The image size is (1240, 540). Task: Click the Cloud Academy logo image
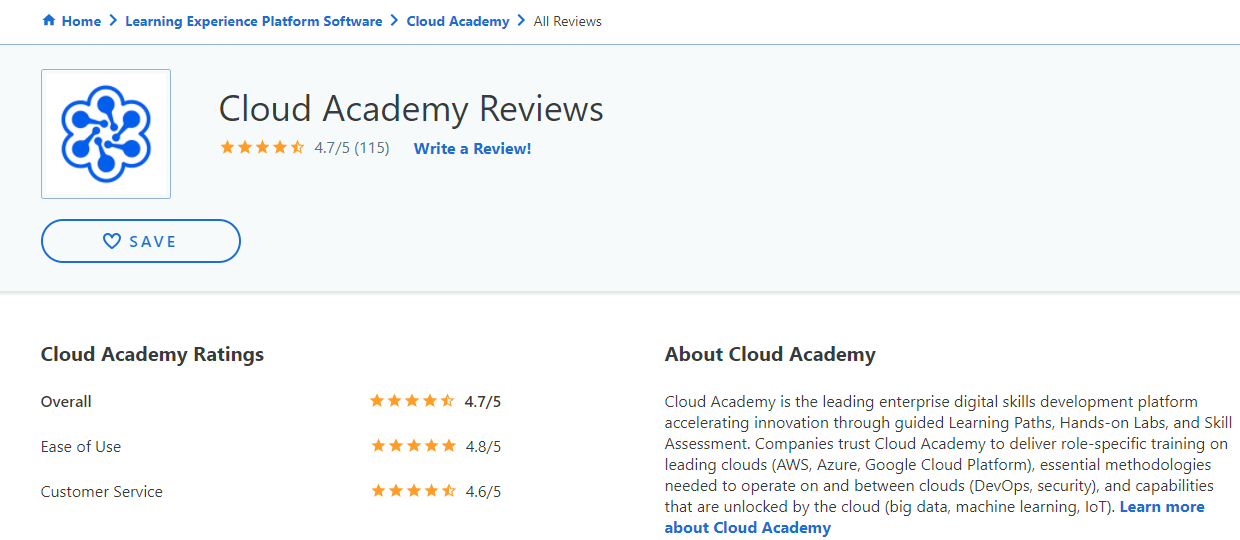[106, 134]
